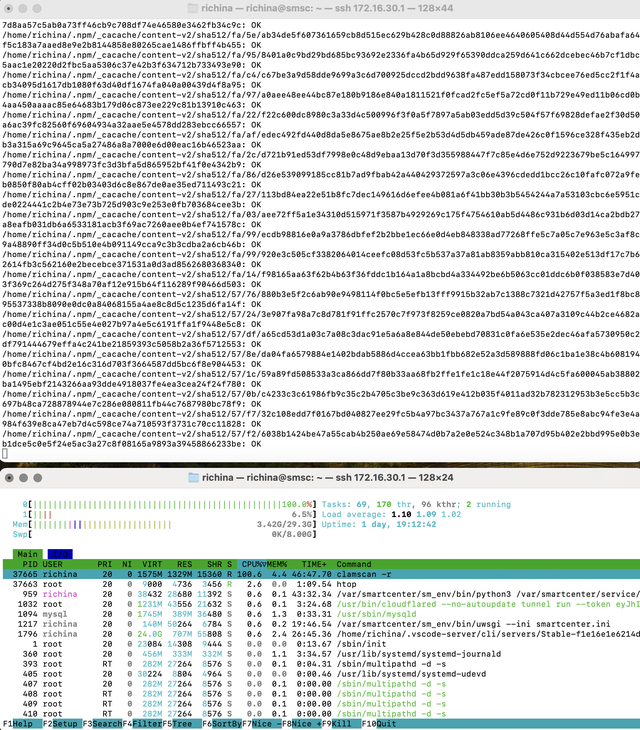
Task: Switch to the I/O tab in htop
Action: pos(60,554)
